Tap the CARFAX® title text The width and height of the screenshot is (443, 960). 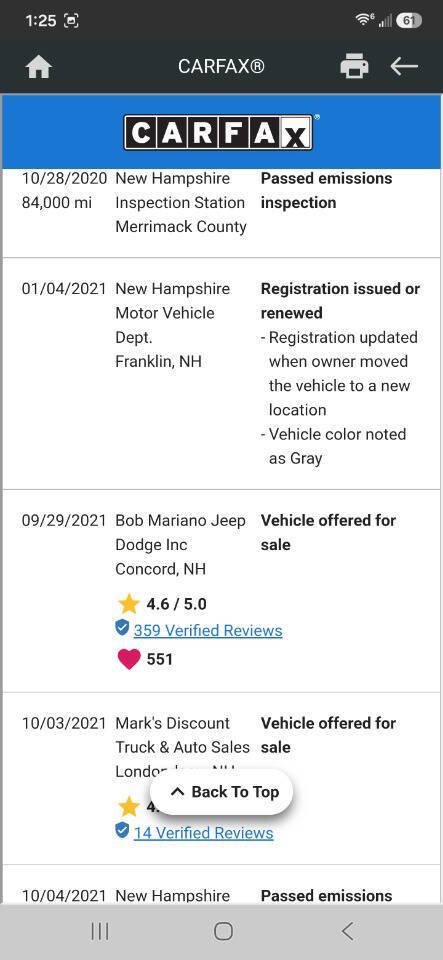pos(222,66)
